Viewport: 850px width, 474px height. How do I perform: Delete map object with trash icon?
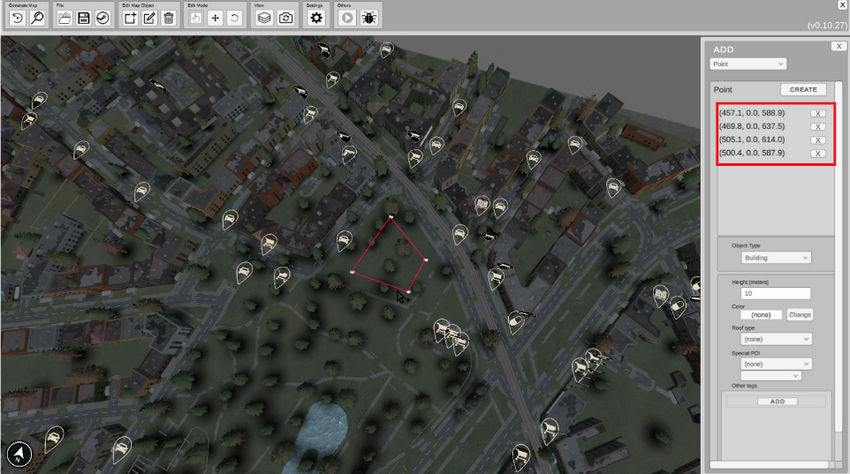pyautogui.click(x=169, y=18)
